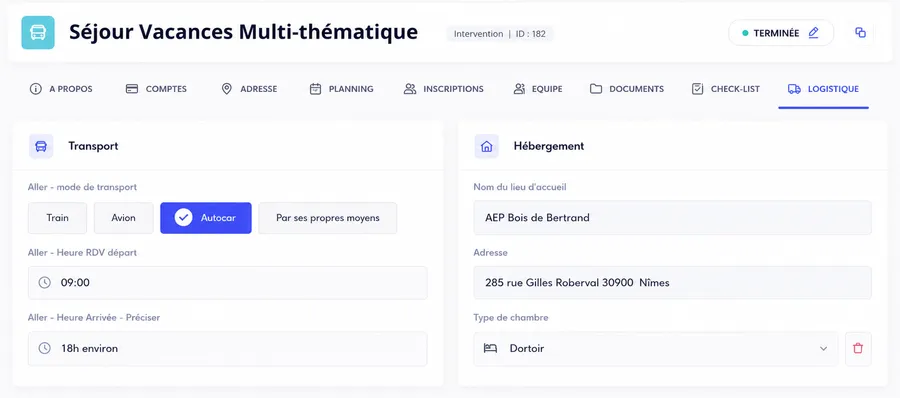Delete room type with the red trash icon
The height and width of the screenshot is (398, 900).
point(858,349)
